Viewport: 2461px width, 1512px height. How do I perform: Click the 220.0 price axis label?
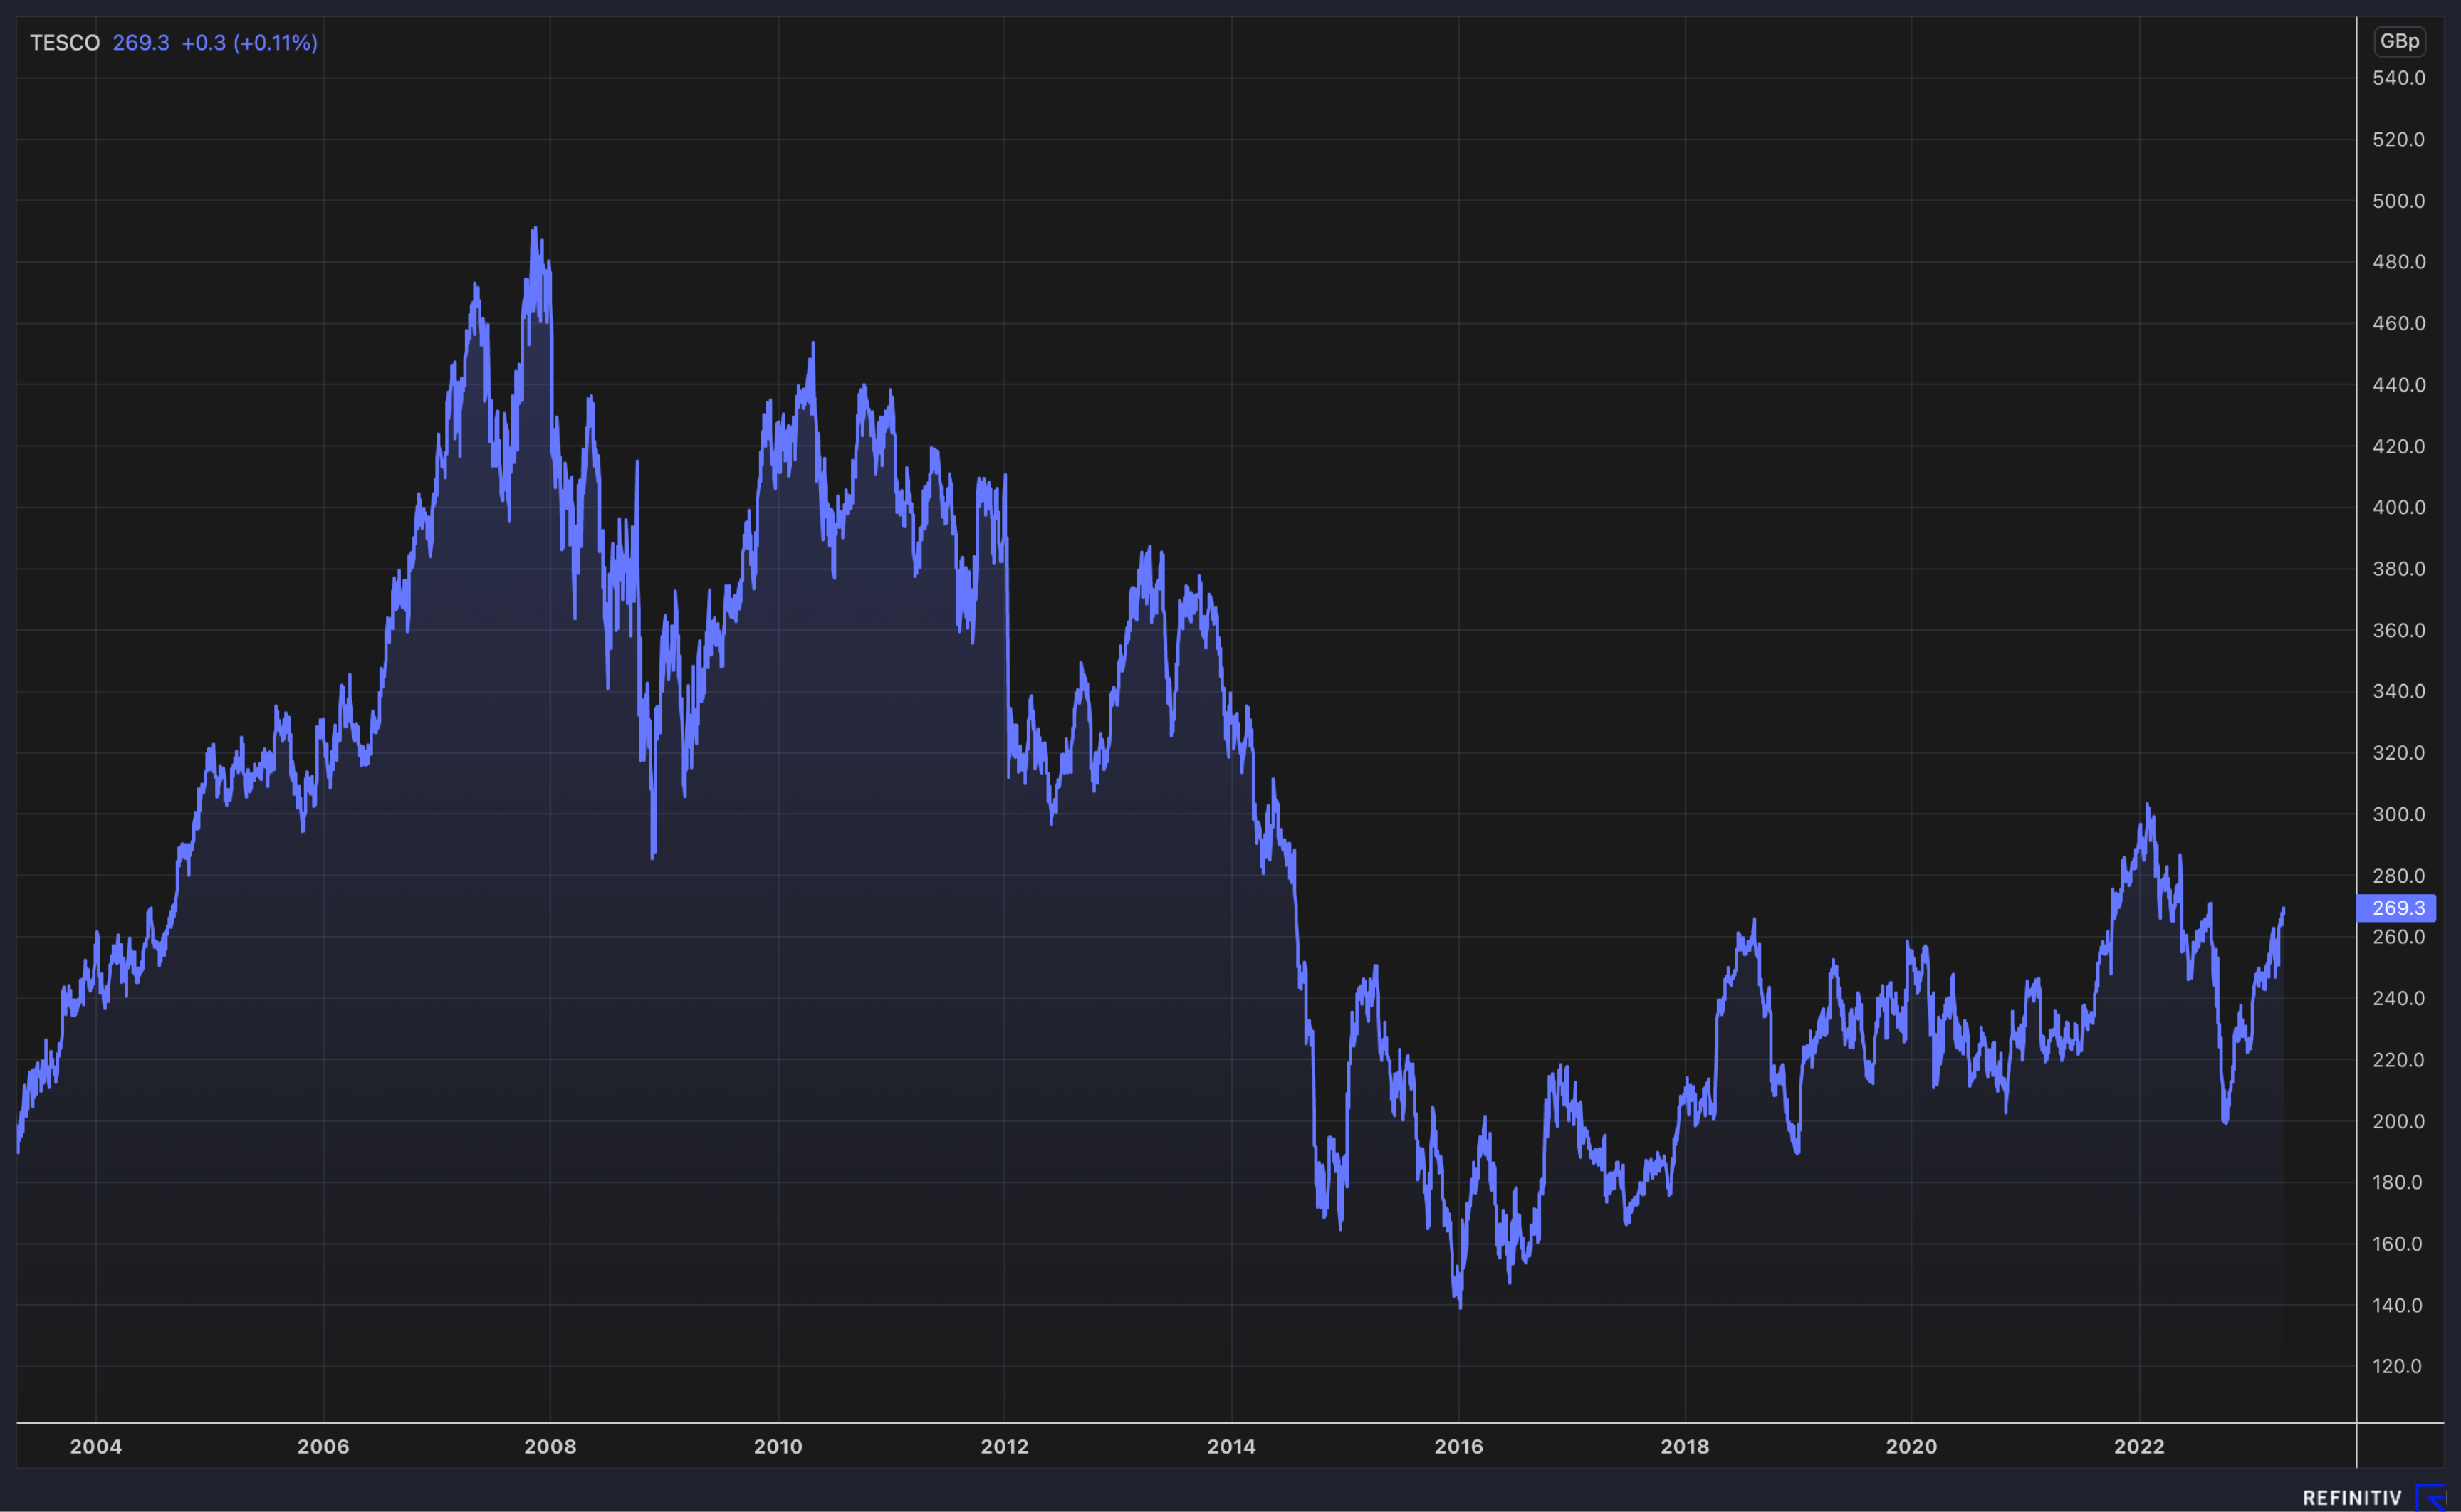click(2399, 1060)
